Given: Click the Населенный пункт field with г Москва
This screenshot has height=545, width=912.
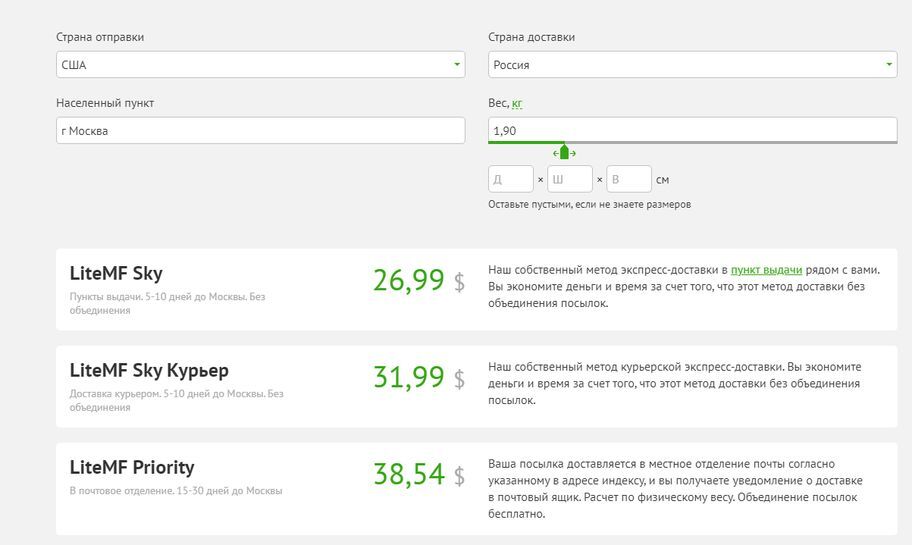Looking at the screenshot, I should coord(260,131).
